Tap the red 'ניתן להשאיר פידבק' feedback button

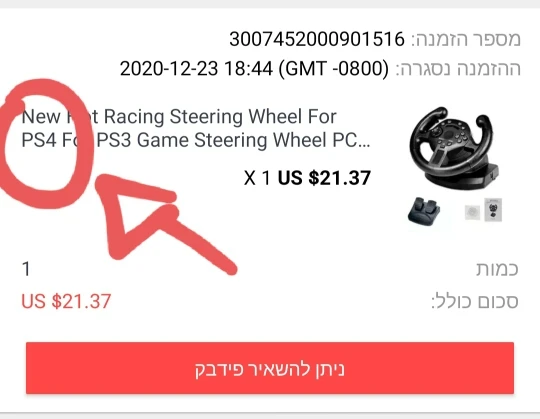(x=270, y=368)
